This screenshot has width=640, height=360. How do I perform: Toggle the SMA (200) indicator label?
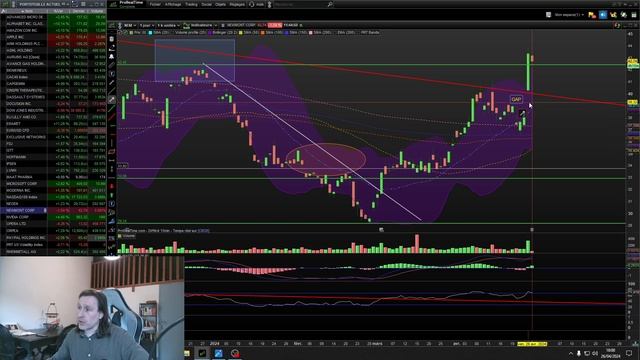(322, 32)
